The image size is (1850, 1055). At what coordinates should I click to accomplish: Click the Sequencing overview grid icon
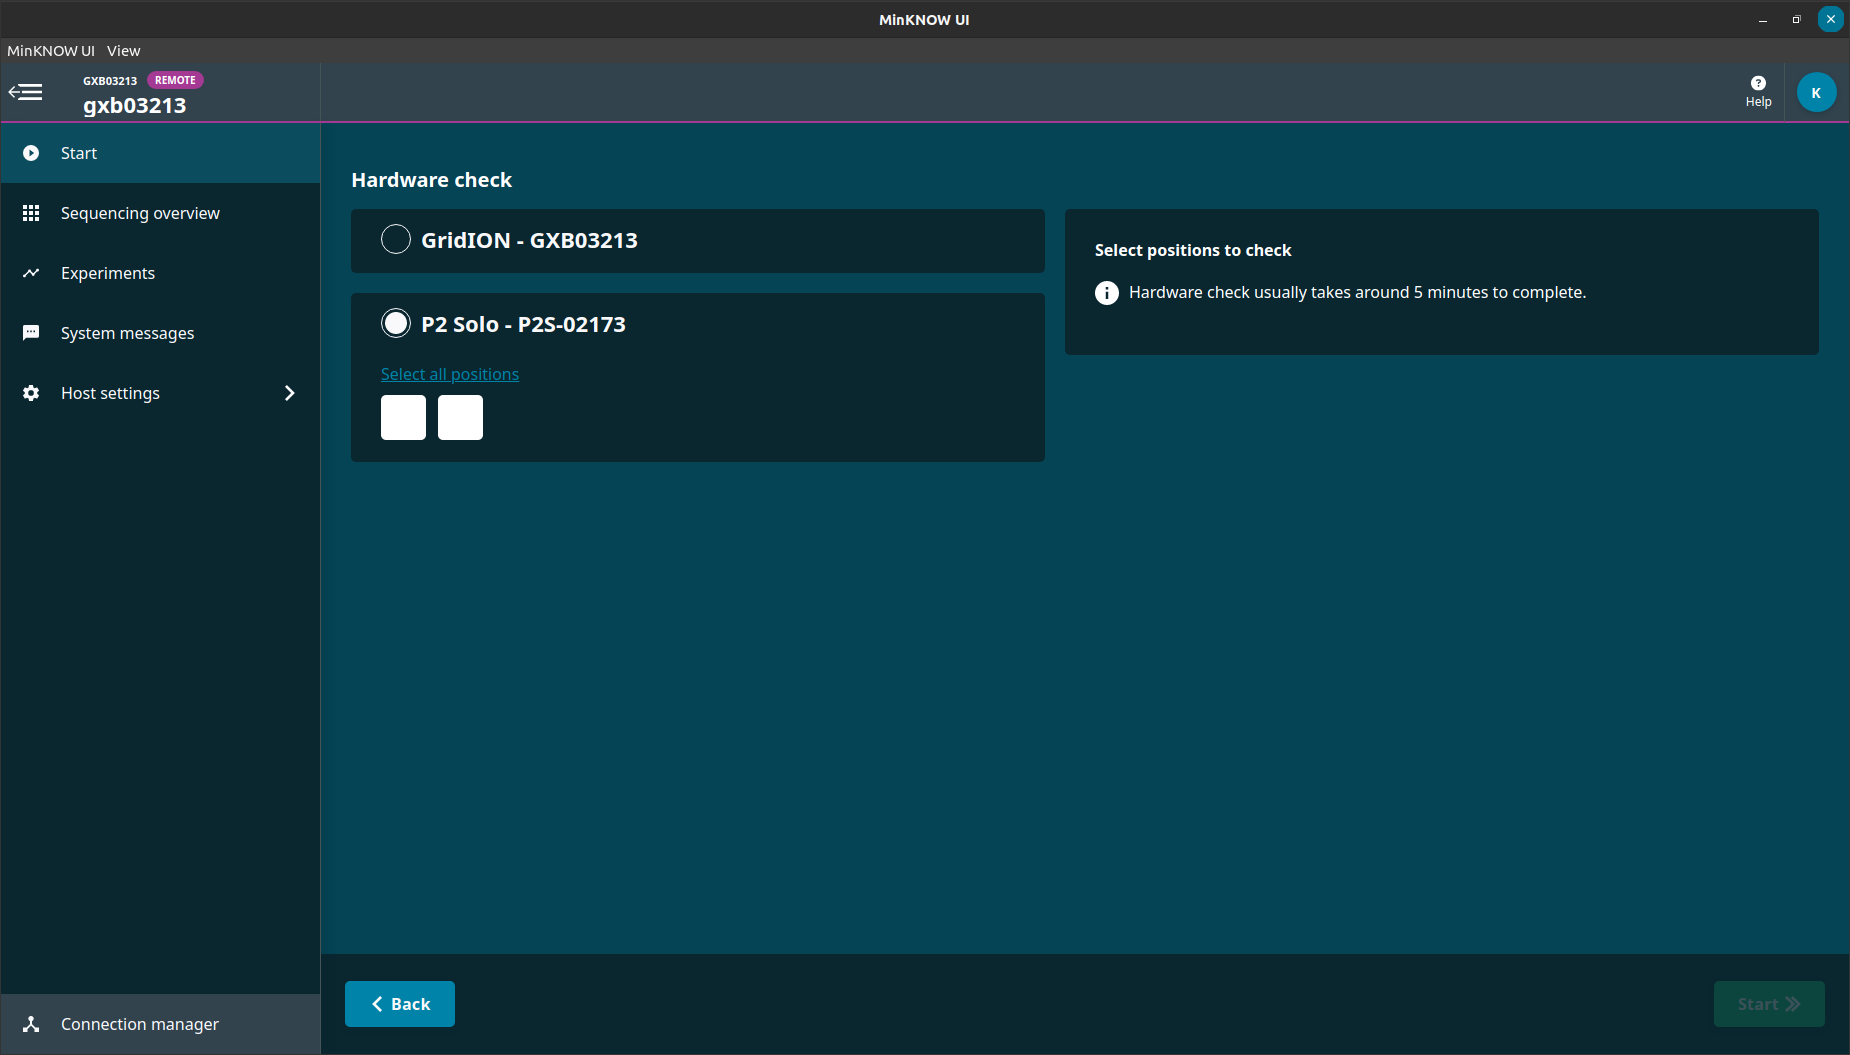[31, 213]
